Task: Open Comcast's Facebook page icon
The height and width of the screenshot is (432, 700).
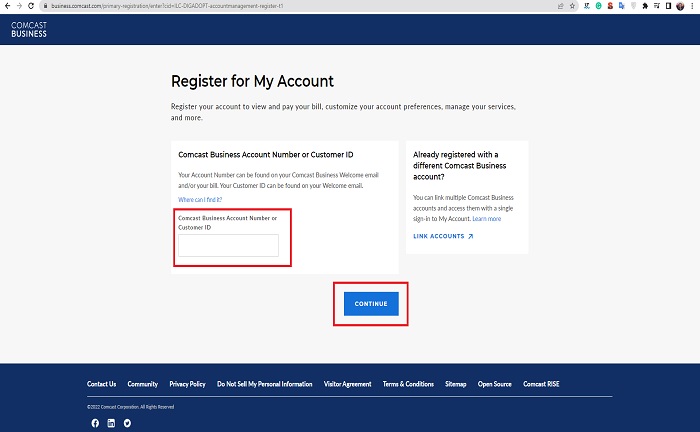Action: (x=95, y=423)
